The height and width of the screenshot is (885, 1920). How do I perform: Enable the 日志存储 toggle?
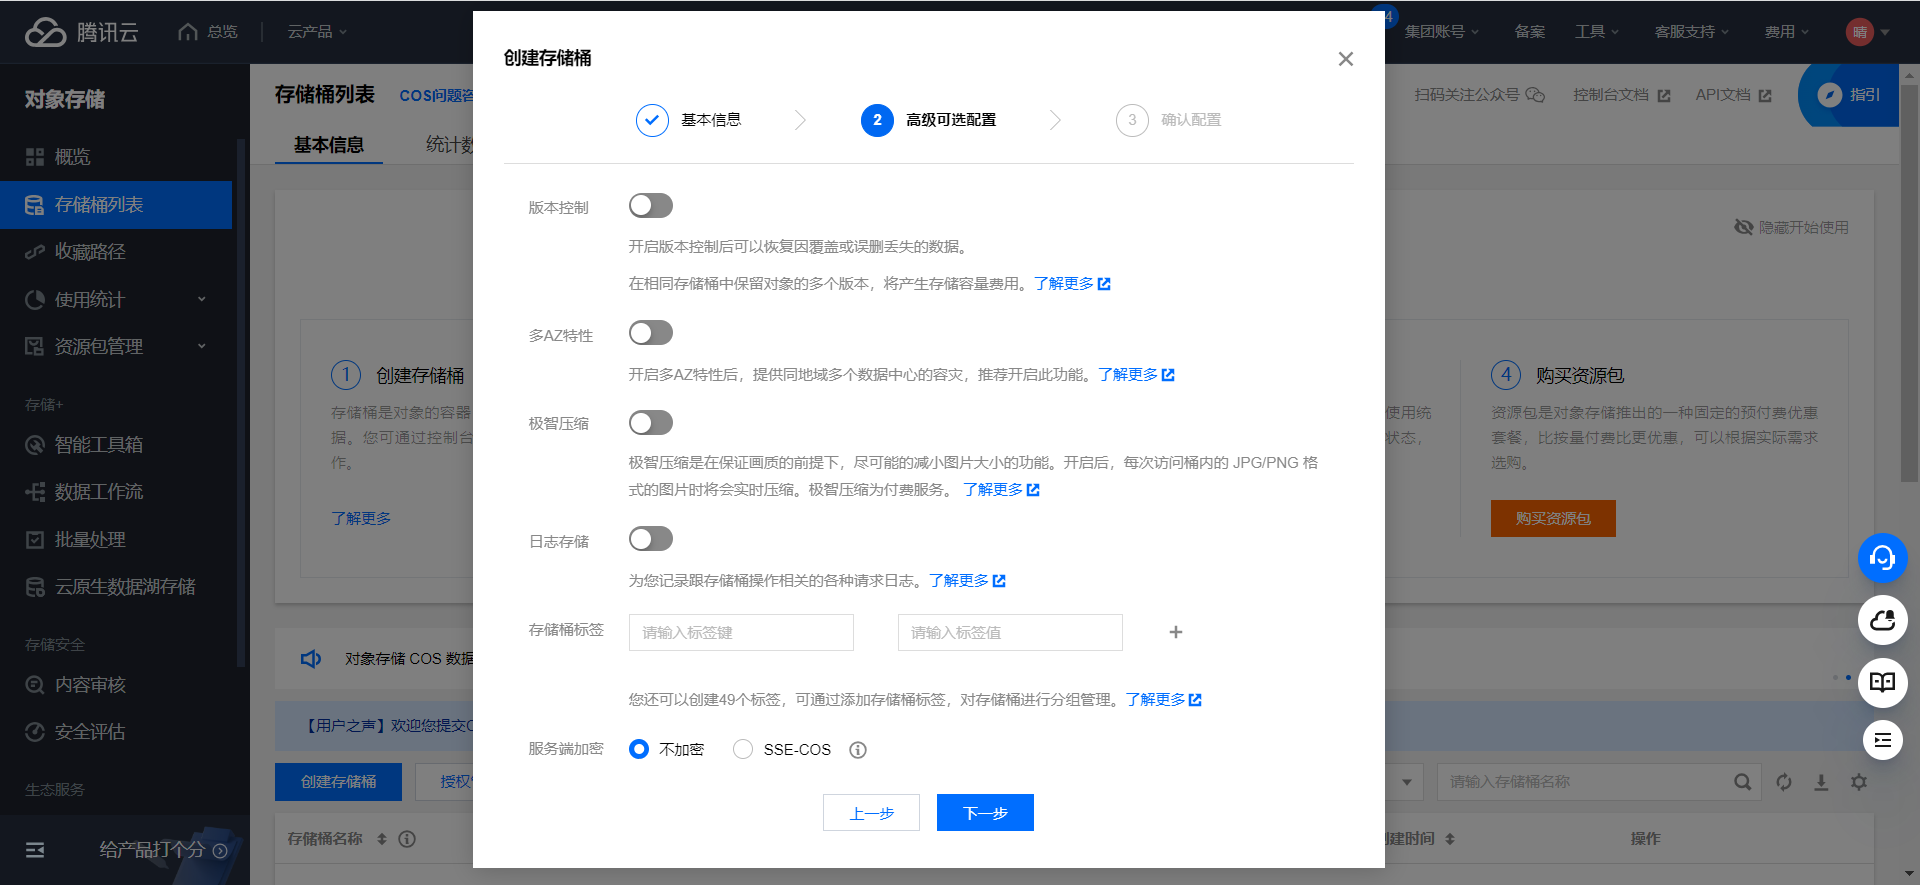650,539
